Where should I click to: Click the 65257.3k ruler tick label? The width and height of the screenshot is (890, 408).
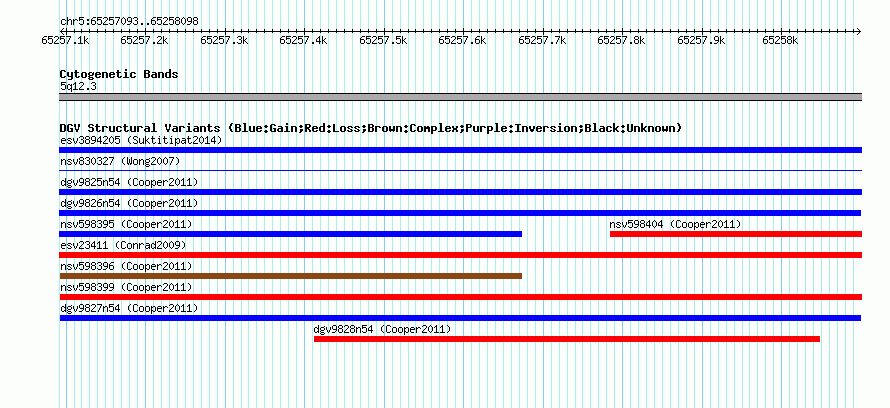224,40
